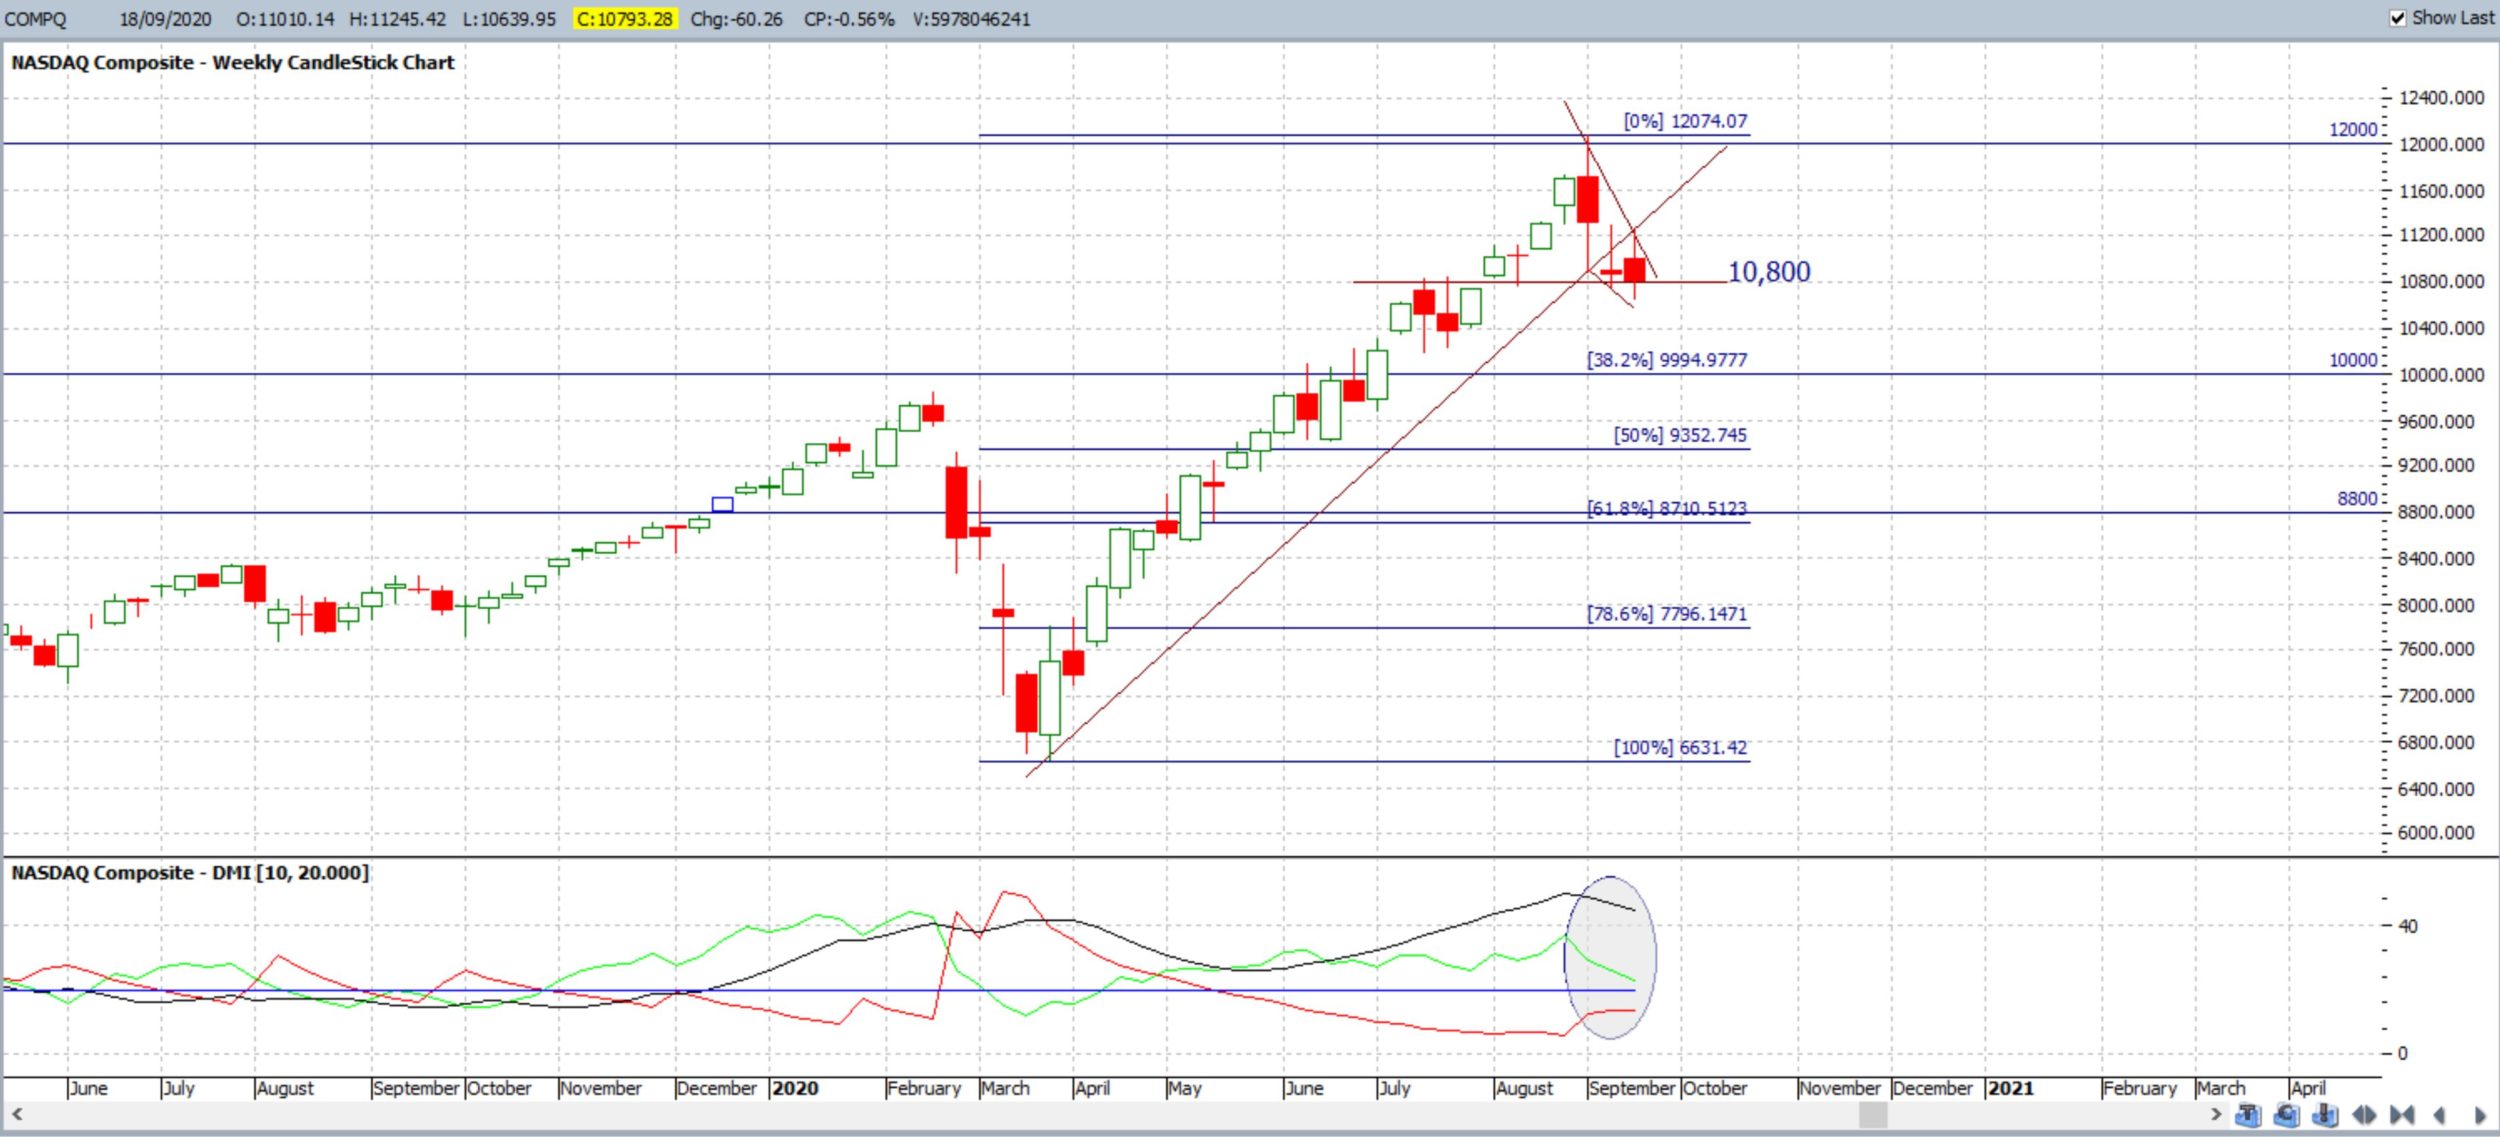Click the 12000 horizontal line label
Screen dimensions: 2500x1137
[2353, 130]
